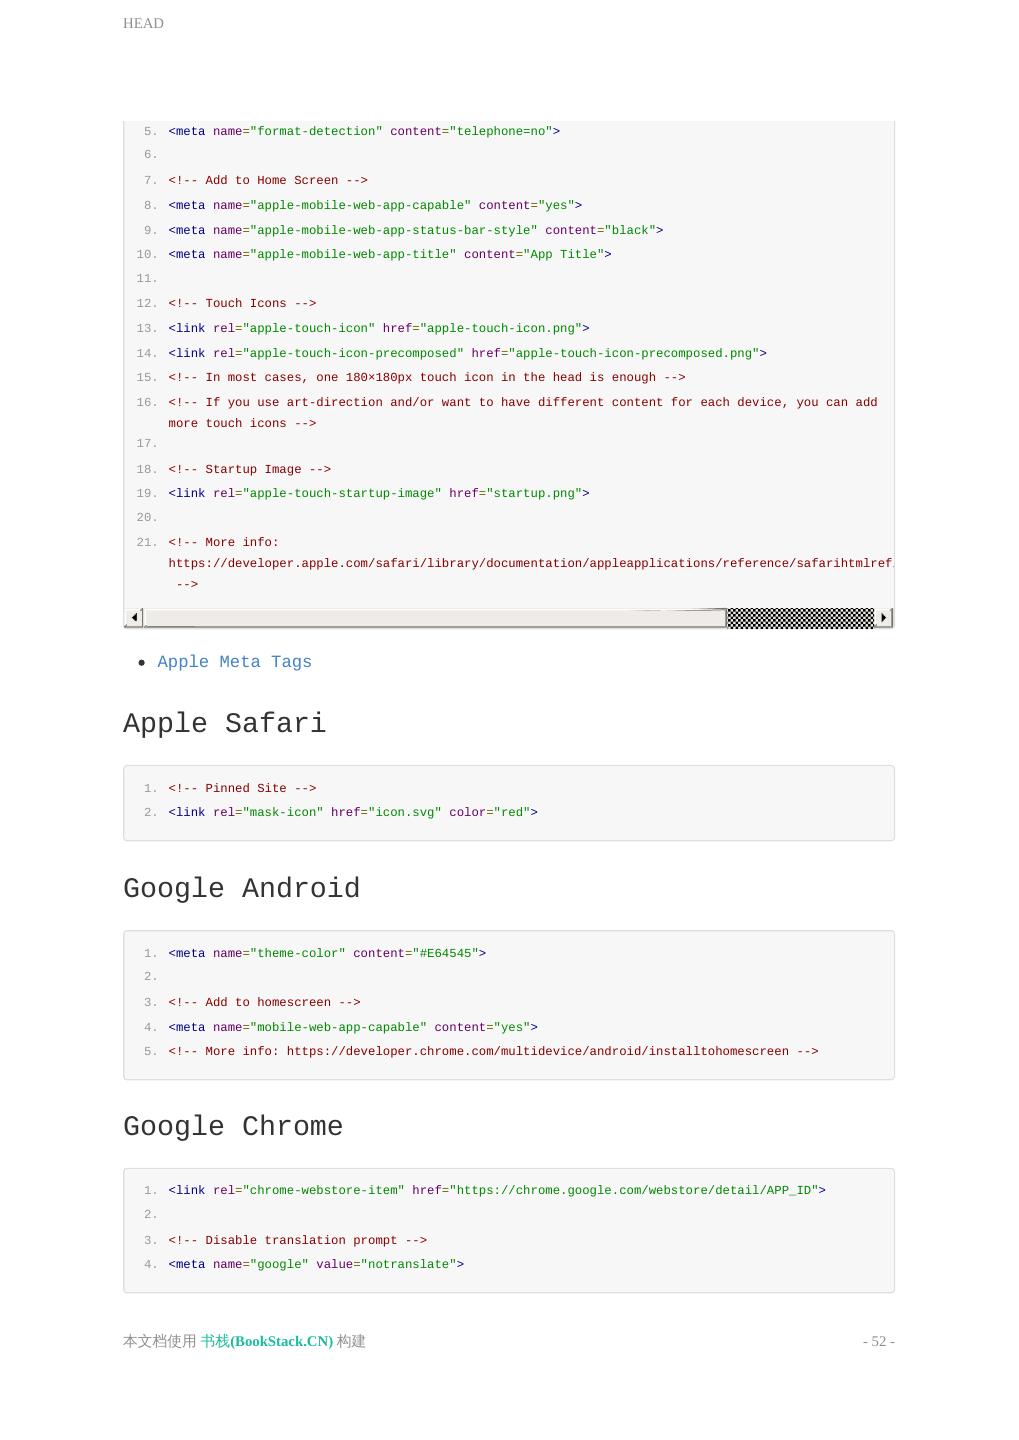Click the page number 52 in footer
Image resolution: width=1019 pixels, height=1440 pixels.
[x=878, y=1341]
